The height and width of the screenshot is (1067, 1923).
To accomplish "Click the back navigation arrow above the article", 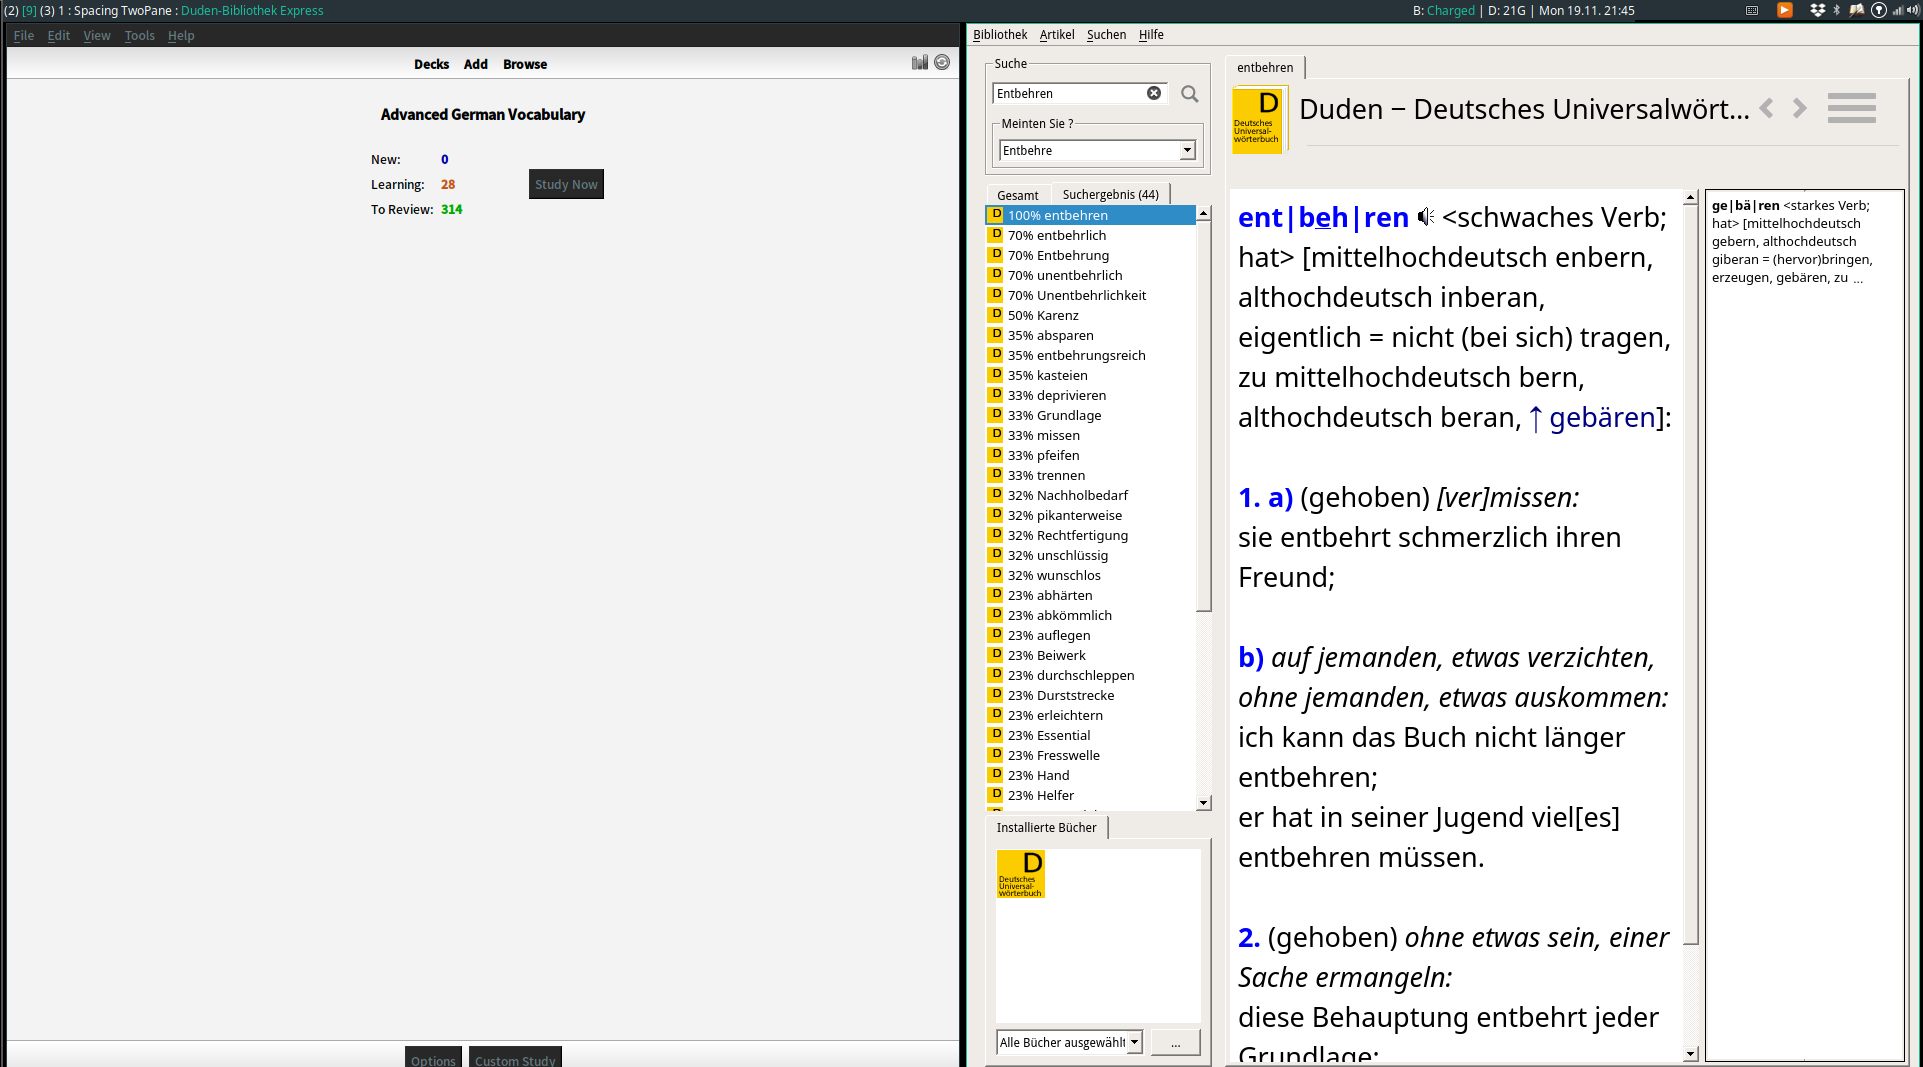I will tap(1766, 108).
